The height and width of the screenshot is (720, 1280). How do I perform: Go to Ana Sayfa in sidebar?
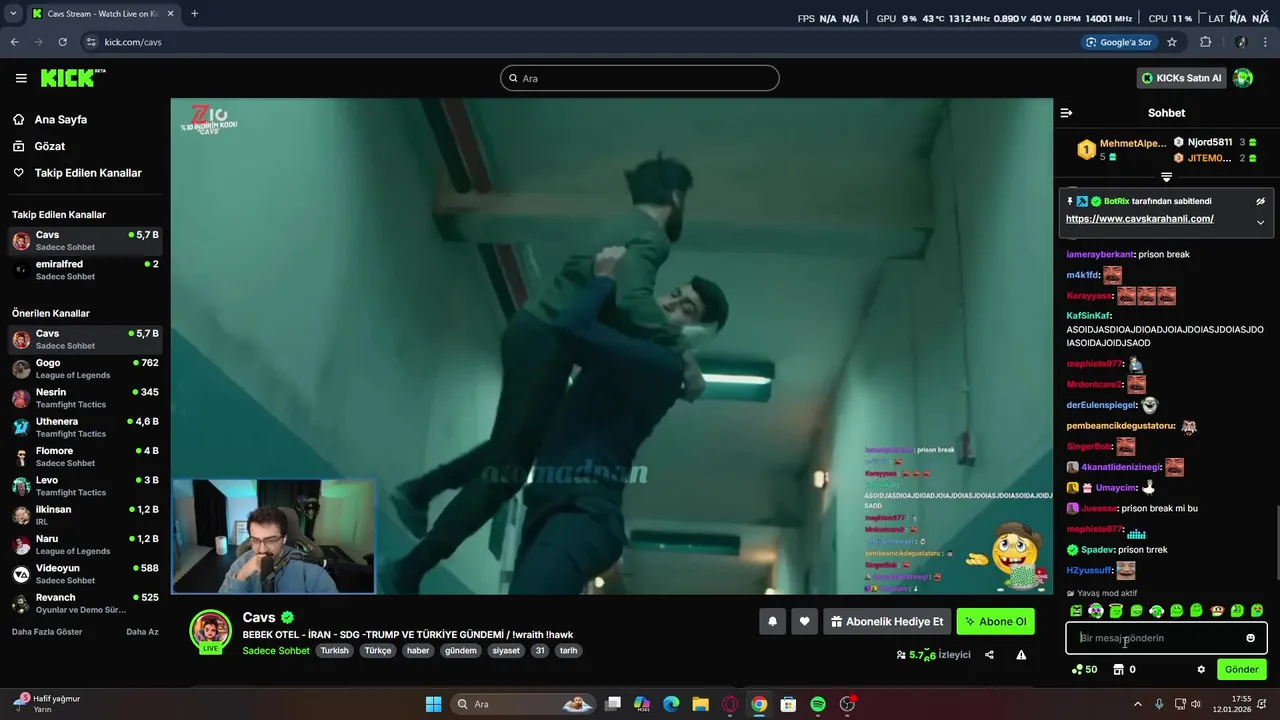pyautogui.click(x=60, y=119)
